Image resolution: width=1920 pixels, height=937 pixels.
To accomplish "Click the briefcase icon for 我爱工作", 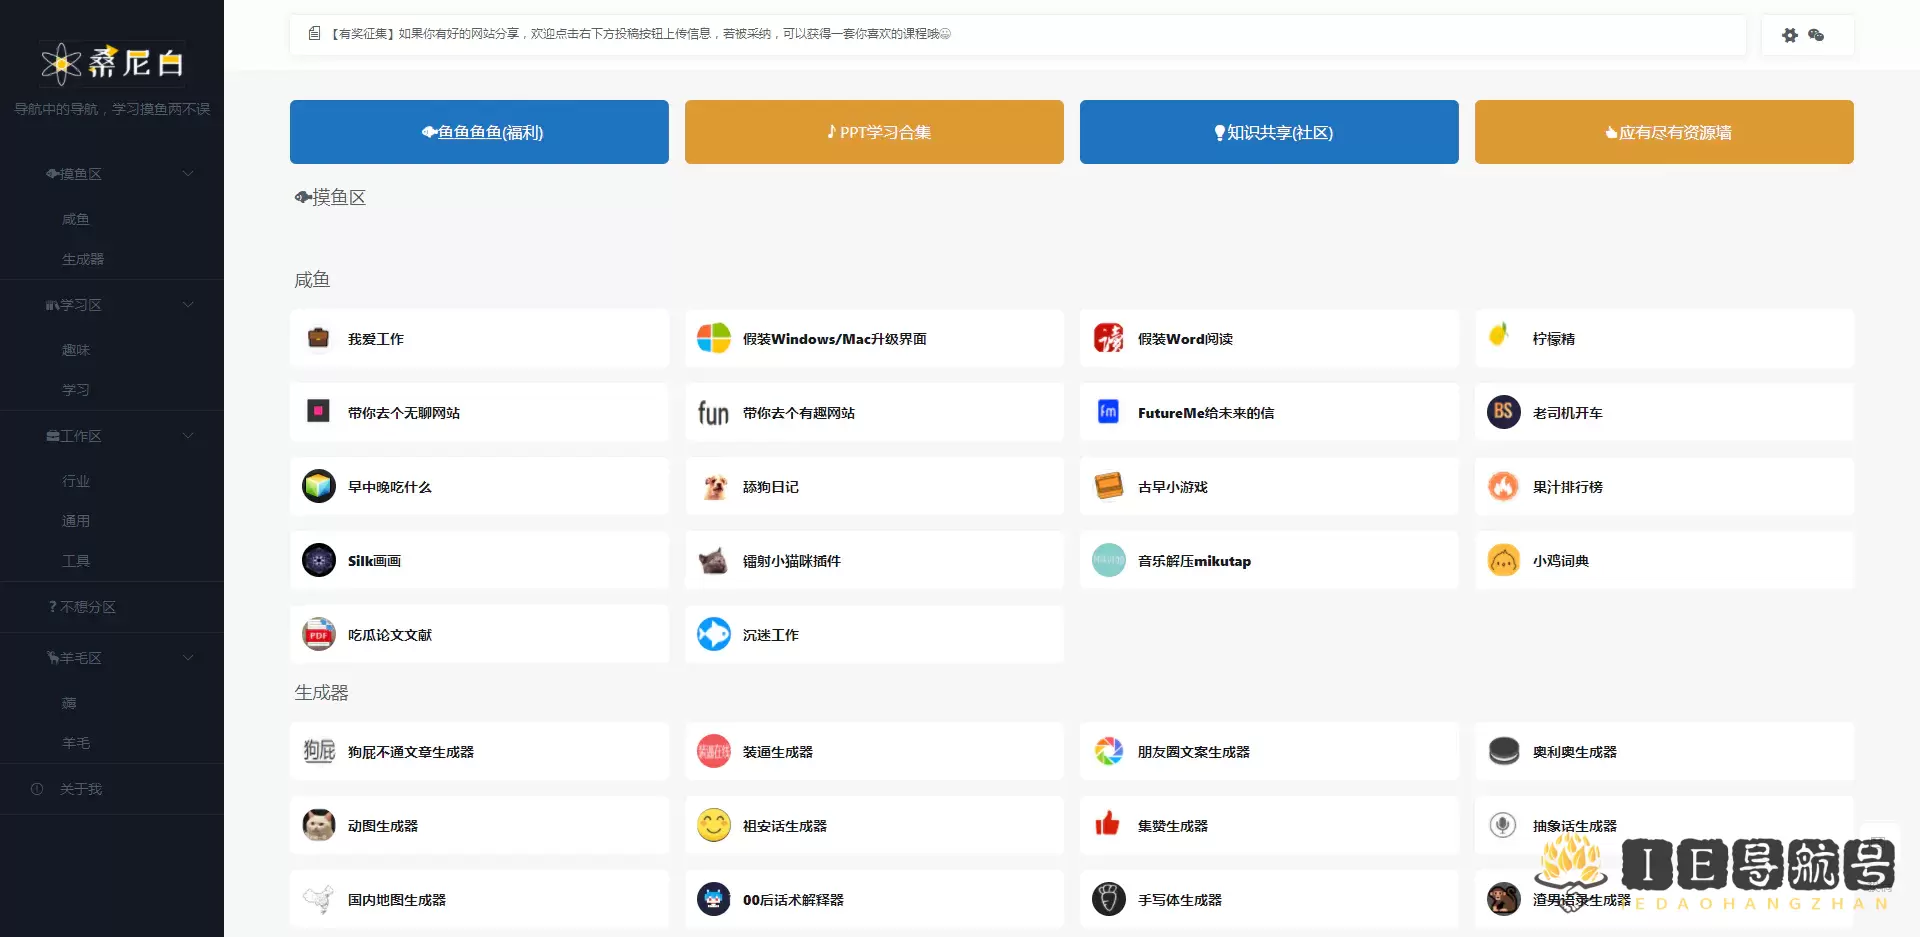I will [x=319, y=339].
